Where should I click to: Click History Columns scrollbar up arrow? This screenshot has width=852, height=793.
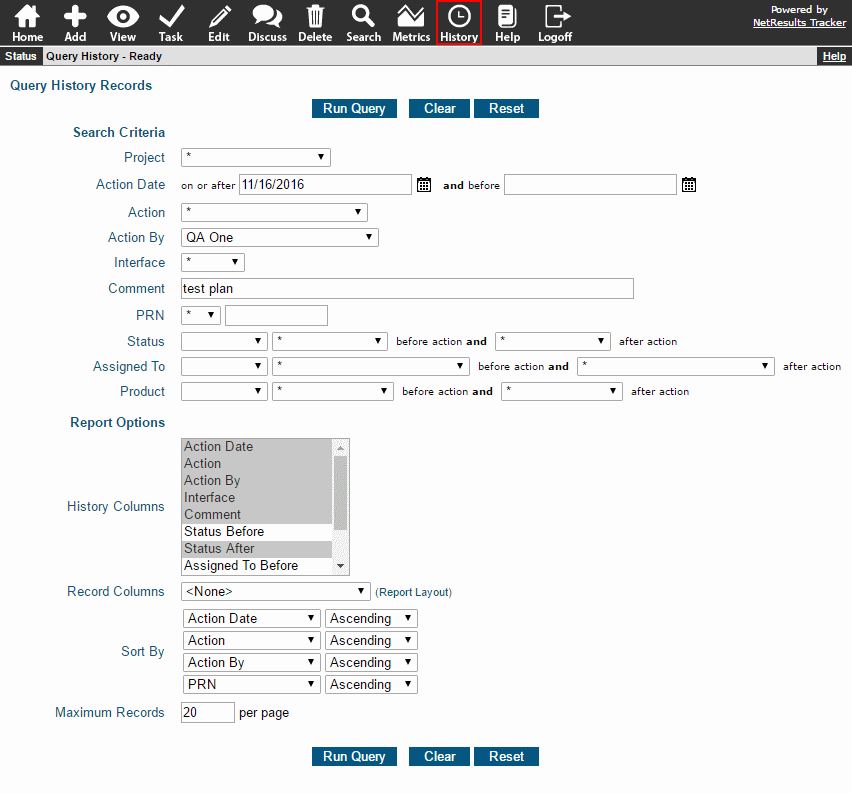tap(341, 448)
